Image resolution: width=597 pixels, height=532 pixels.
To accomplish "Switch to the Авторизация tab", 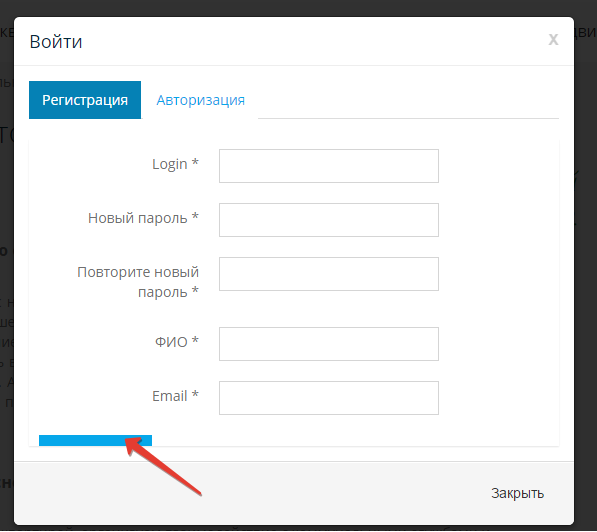I will tap(200, 100).
